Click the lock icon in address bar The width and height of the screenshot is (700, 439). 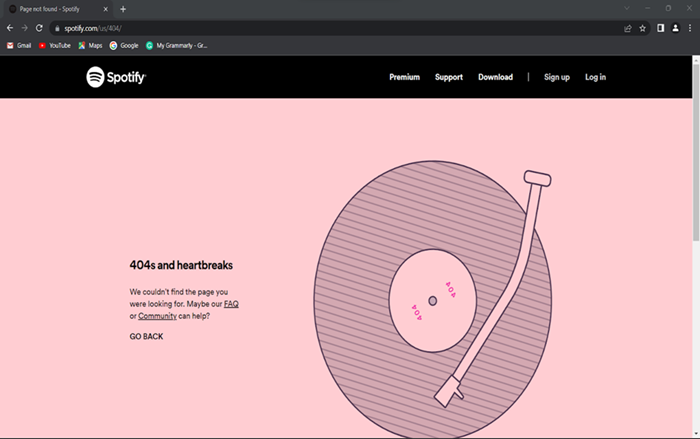click(57, 28)
